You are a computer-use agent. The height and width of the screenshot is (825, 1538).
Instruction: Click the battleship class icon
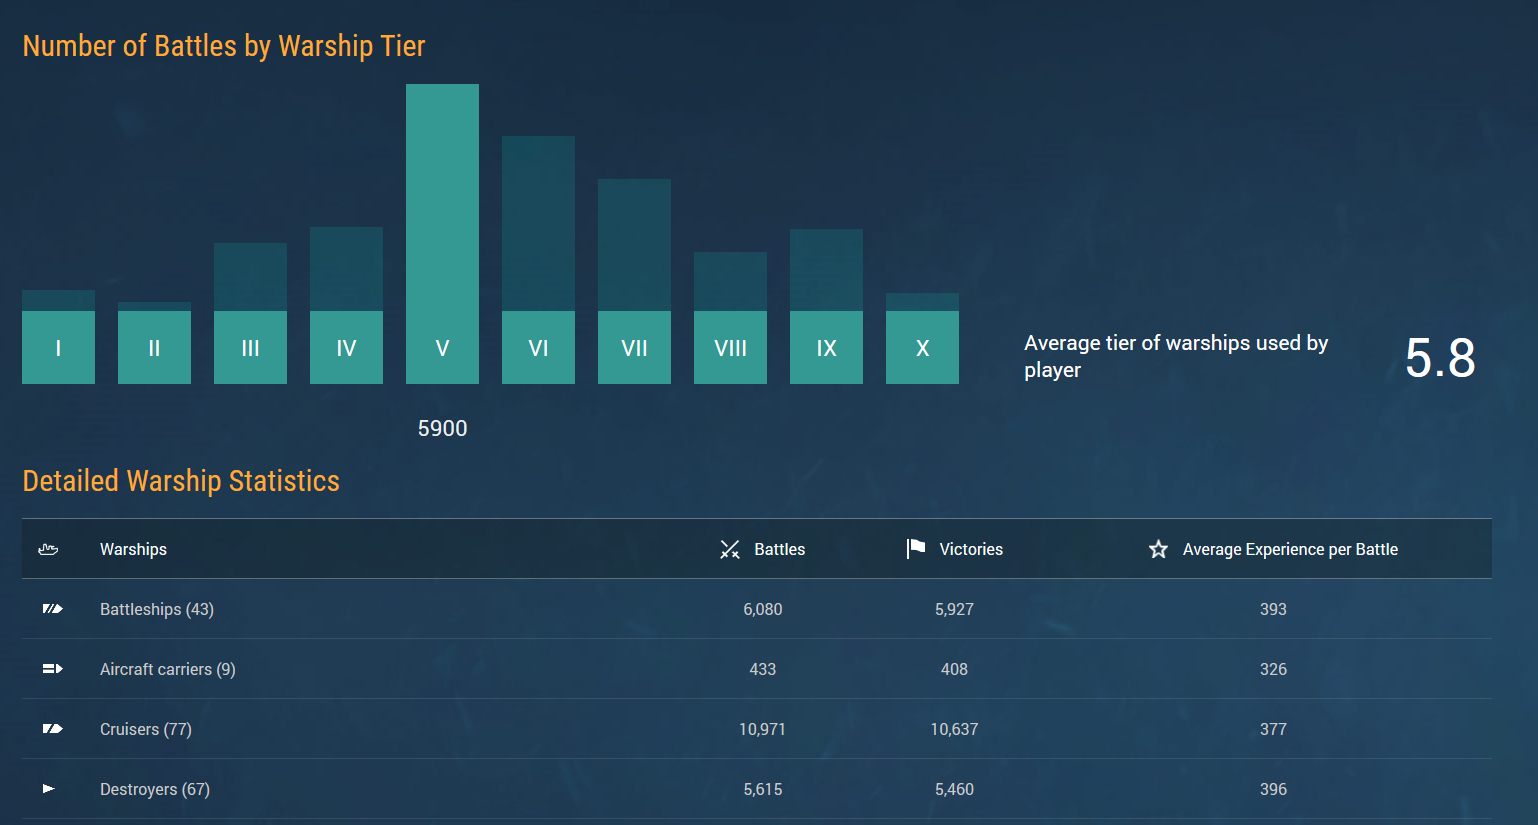point(52,609)
